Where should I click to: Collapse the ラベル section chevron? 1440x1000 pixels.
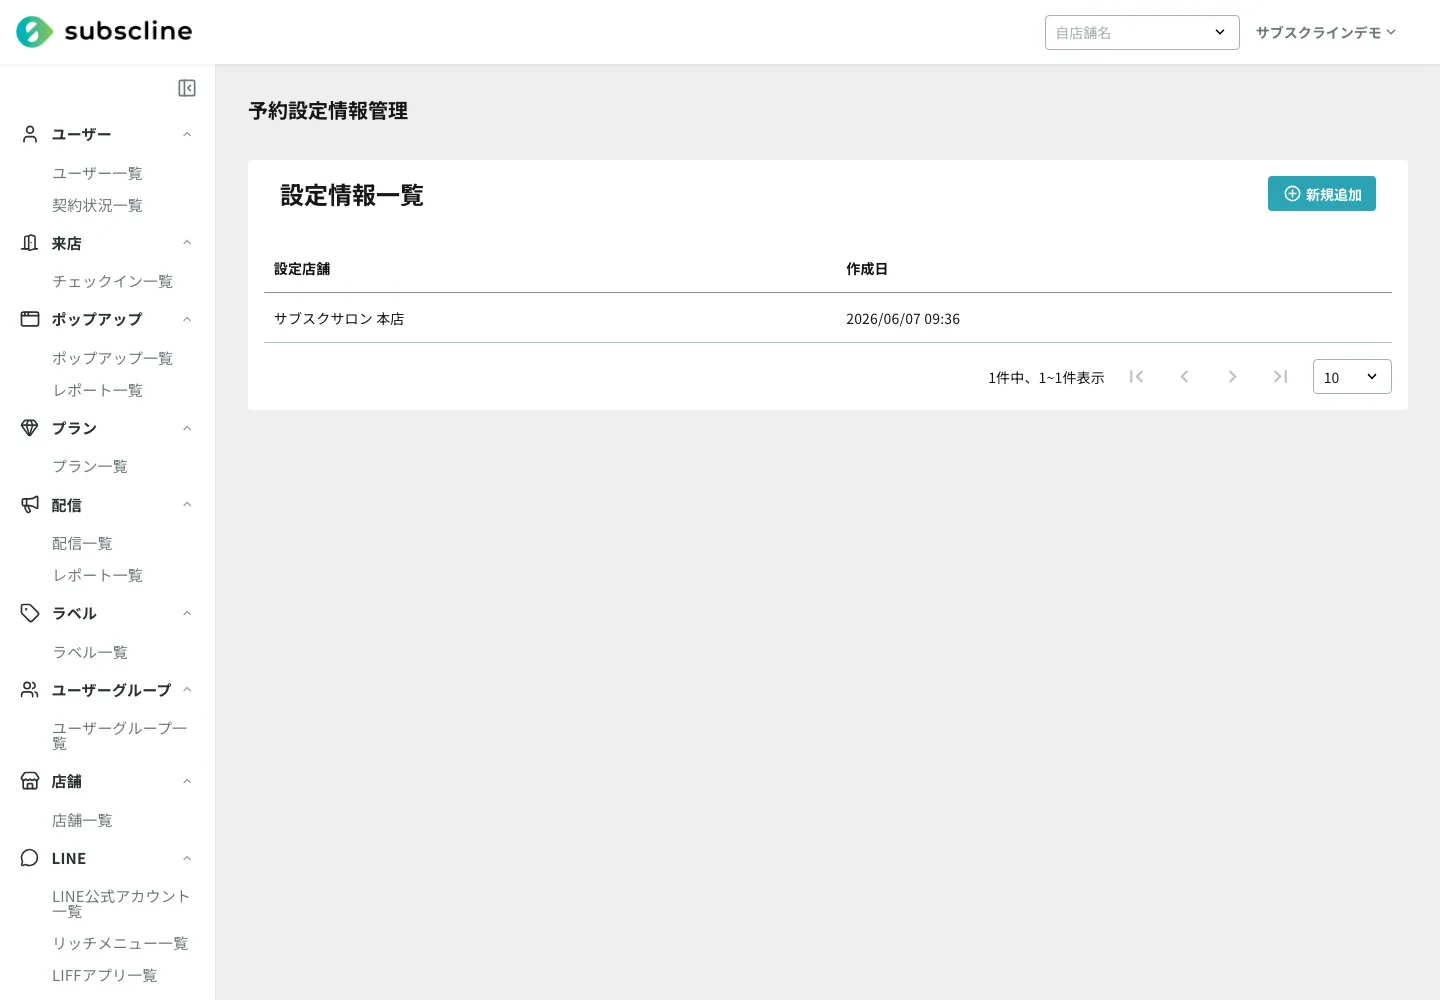pos(187,613)
